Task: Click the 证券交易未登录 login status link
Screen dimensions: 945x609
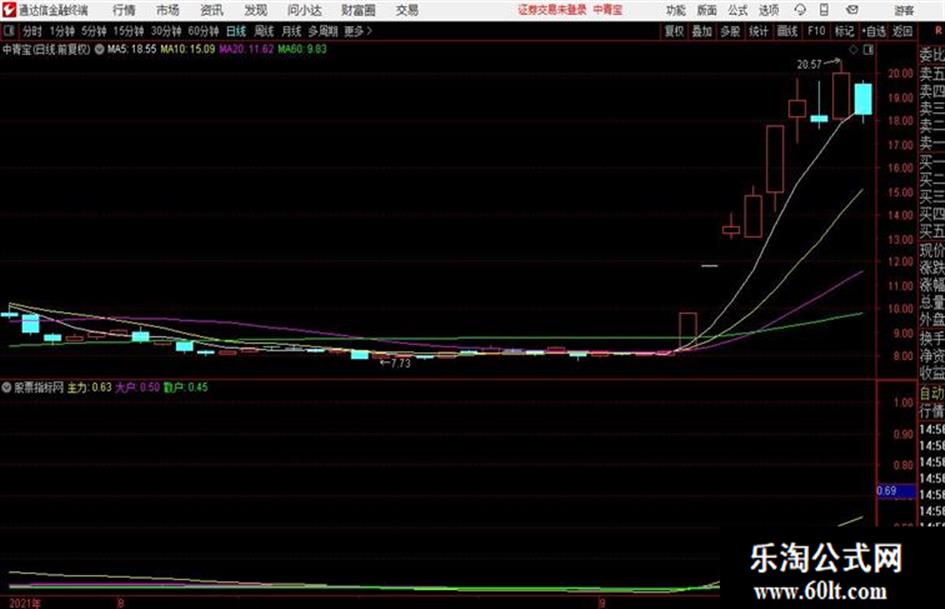Action: [x=552, y=10]
